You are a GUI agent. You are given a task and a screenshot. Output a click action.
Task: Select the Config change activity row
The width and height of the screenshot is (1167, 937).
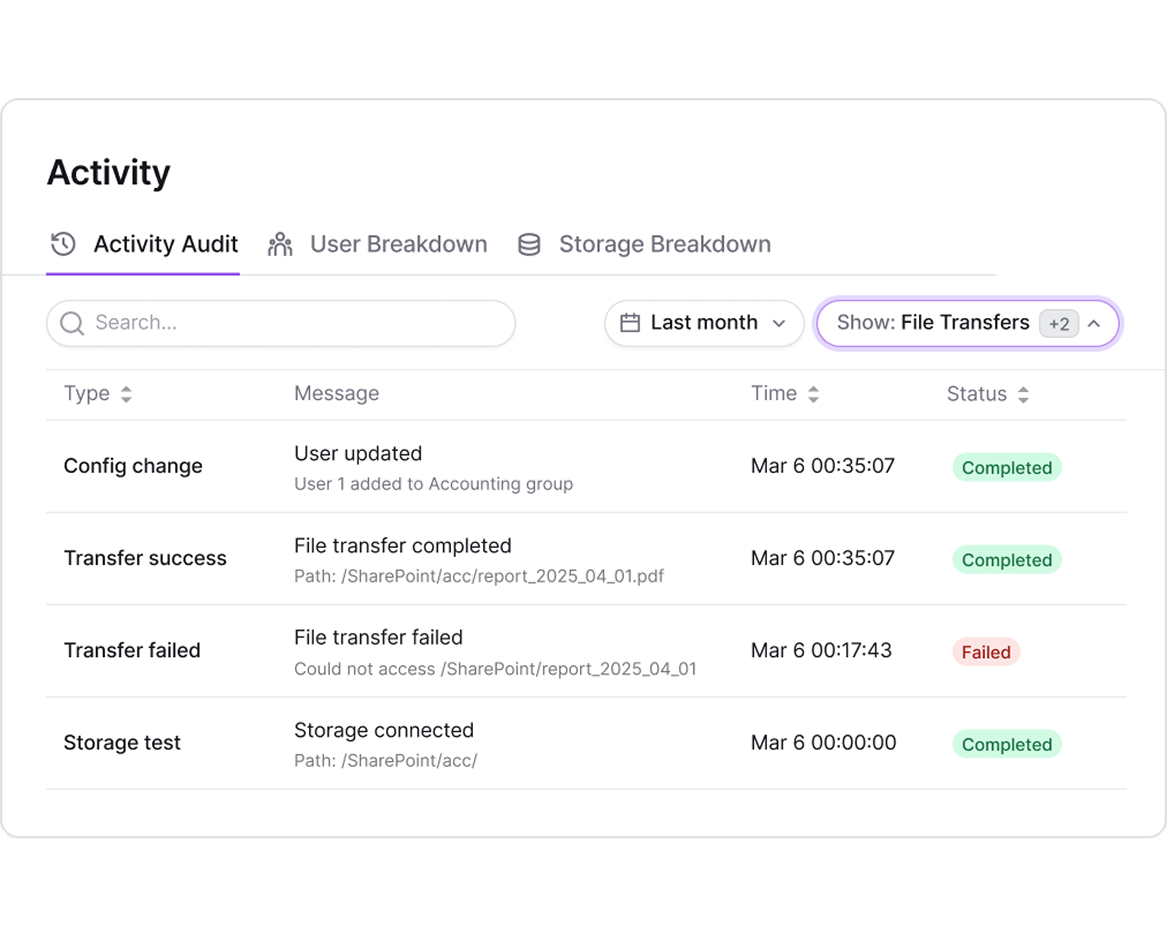(x=133, y=466)
